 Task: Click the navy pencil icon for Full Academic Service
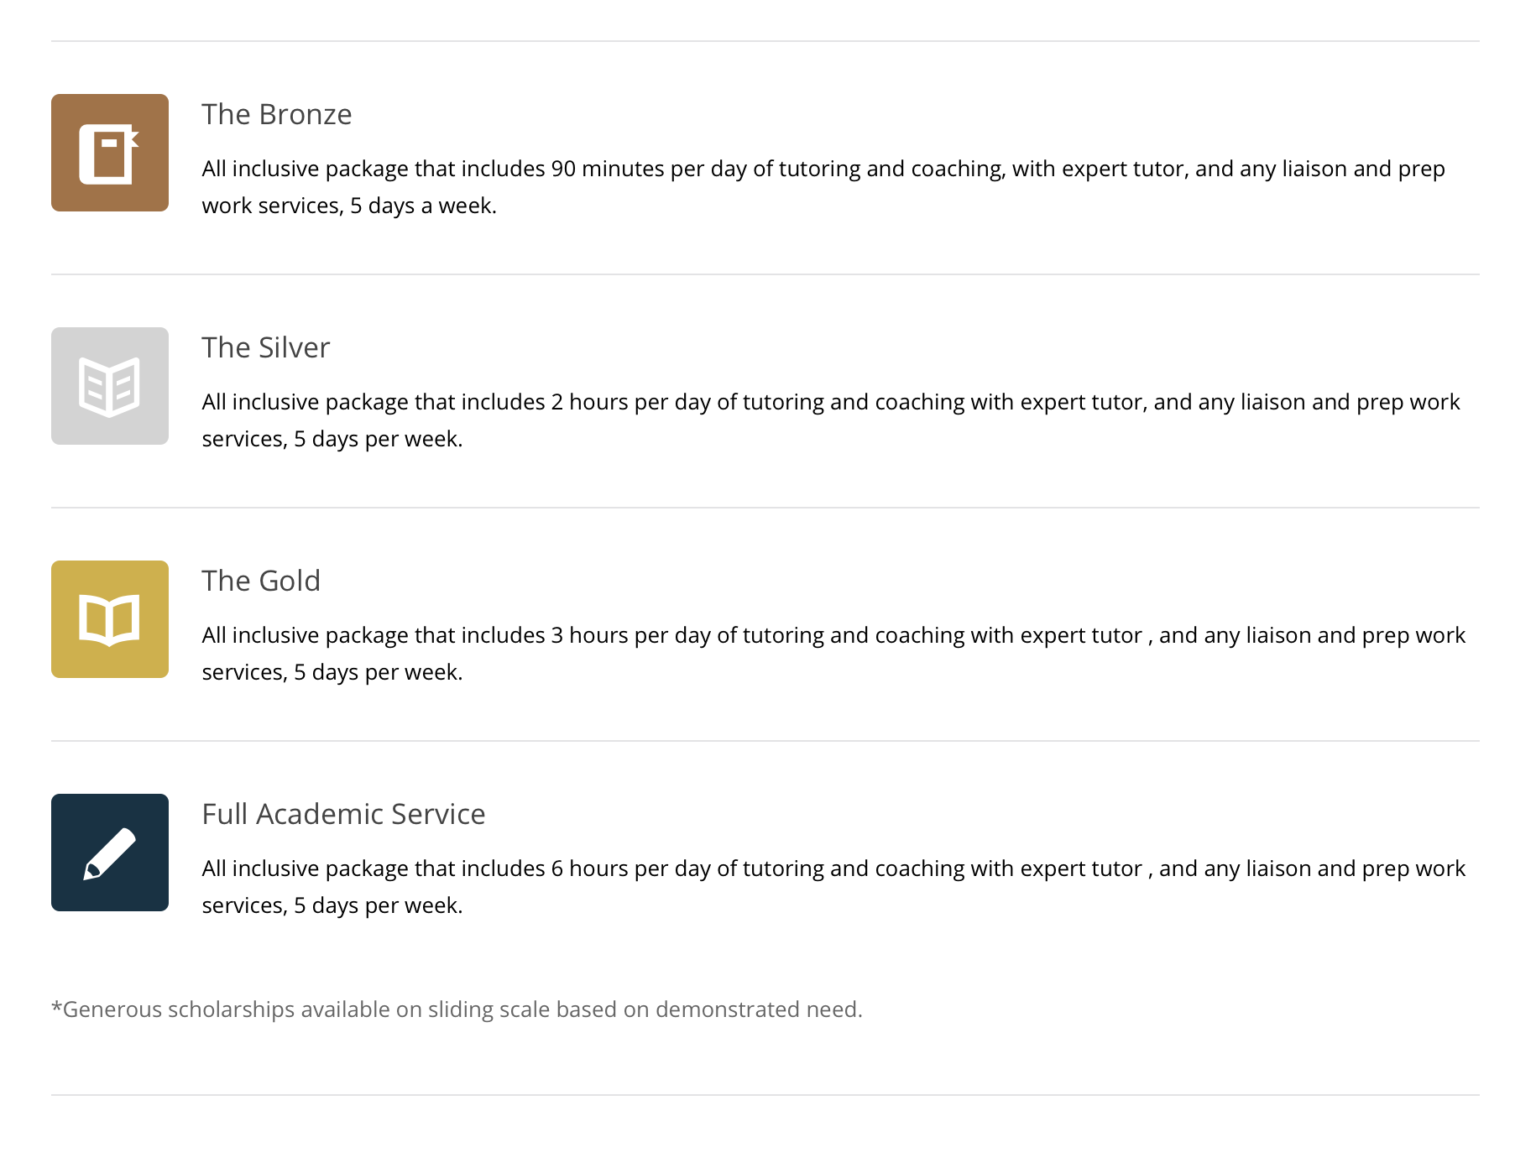click(110, 852)
